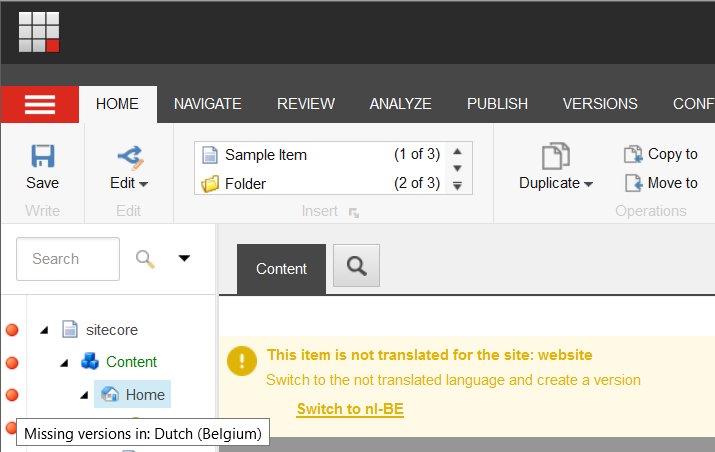This screenshot has height=452, width=715.
Task: Focus the tree Search input field
Action: tap(68, 259)
